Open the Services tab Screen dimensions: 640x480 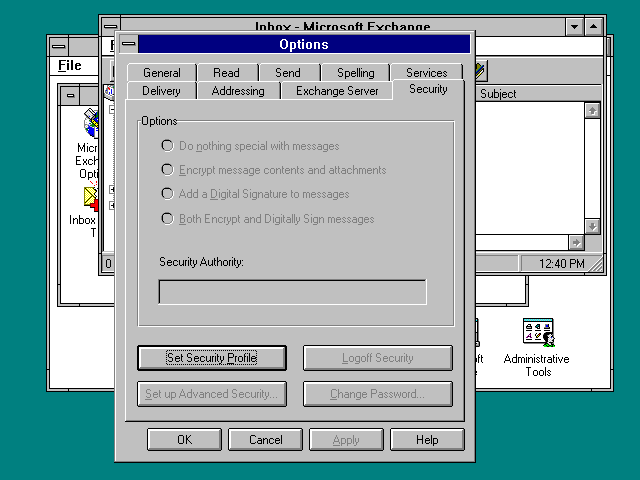point(427,73)
